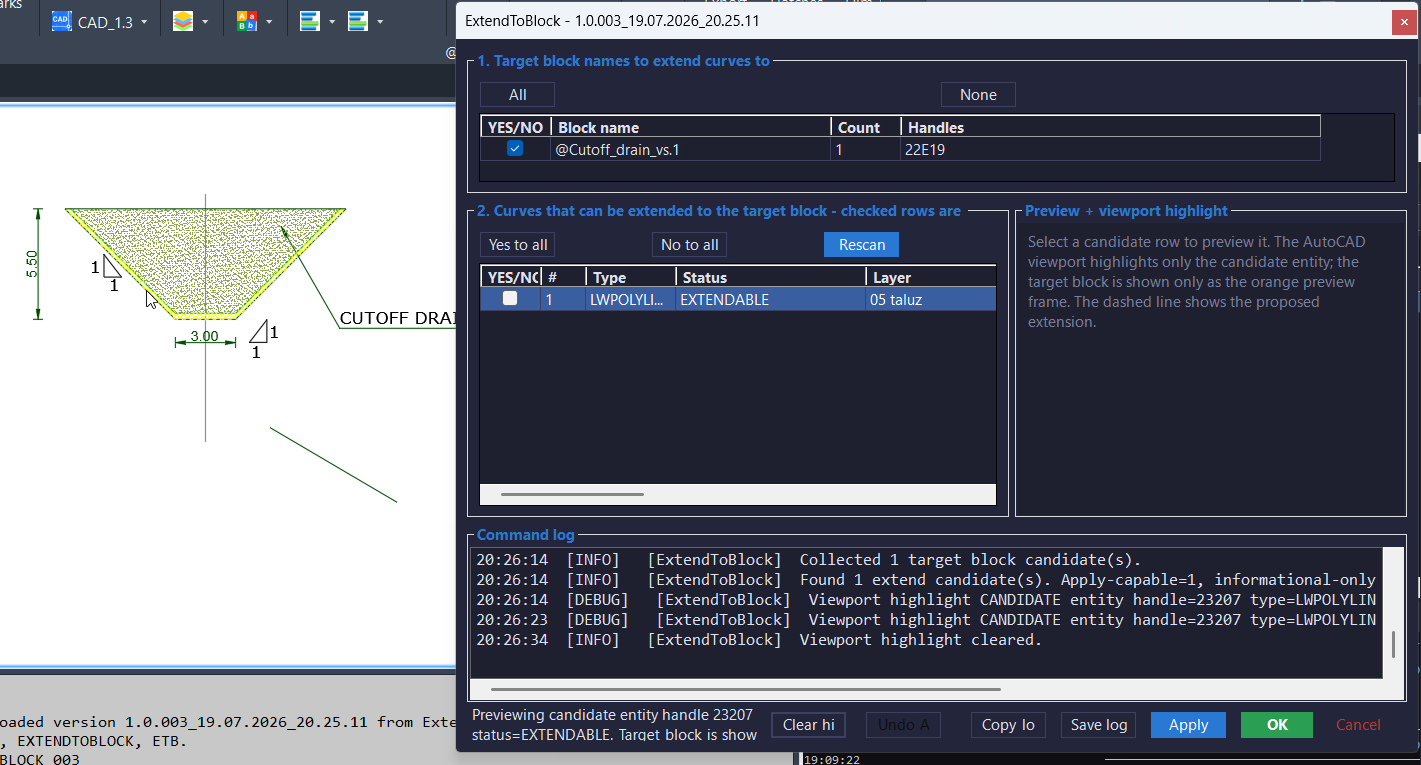Viewport: 1421px width, 765px height.
Task: Click the All target blocks button
Action: (x=517, y=95)
